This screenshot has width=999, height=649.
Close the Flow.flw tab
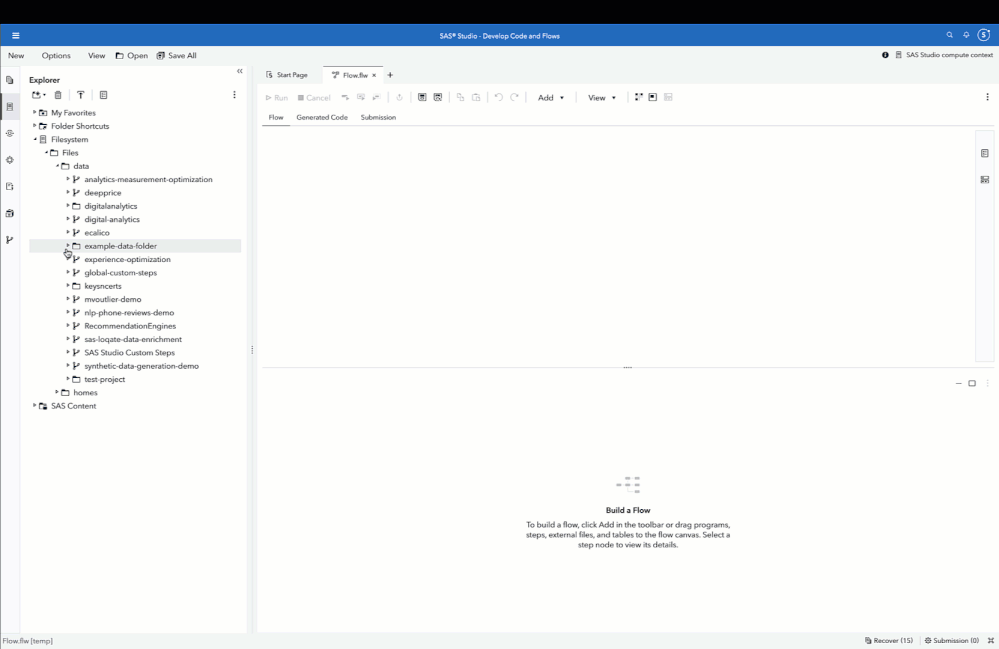point(374,75)
